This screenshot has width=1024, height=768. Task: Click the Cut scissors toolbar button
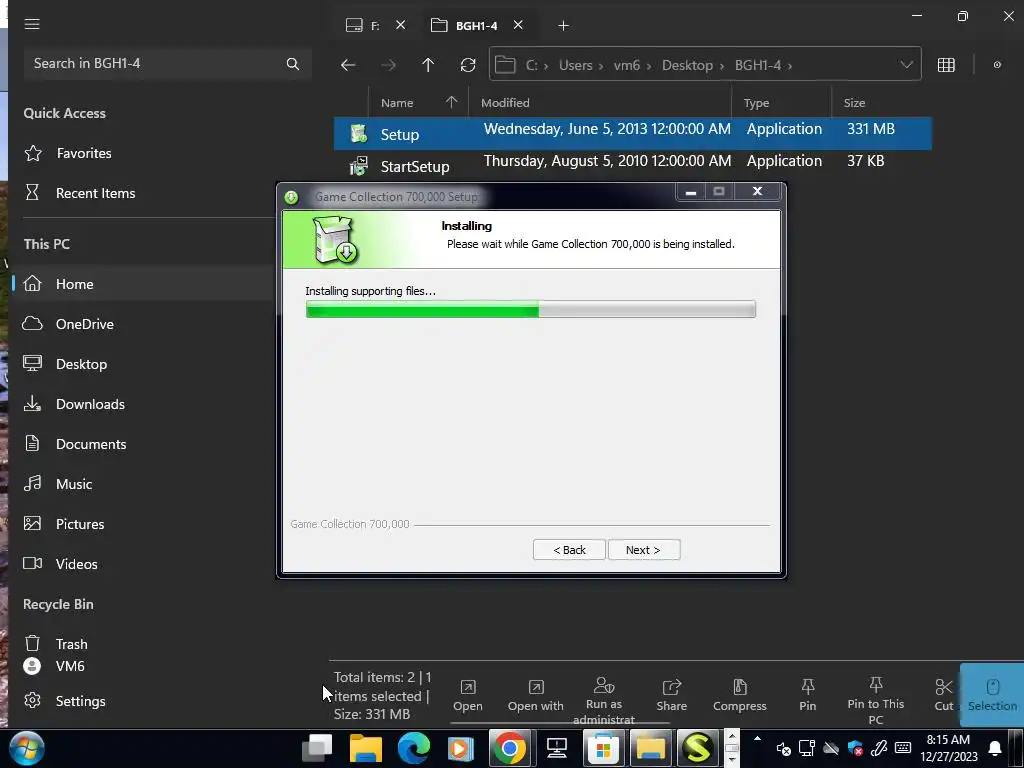click(944, 696)
